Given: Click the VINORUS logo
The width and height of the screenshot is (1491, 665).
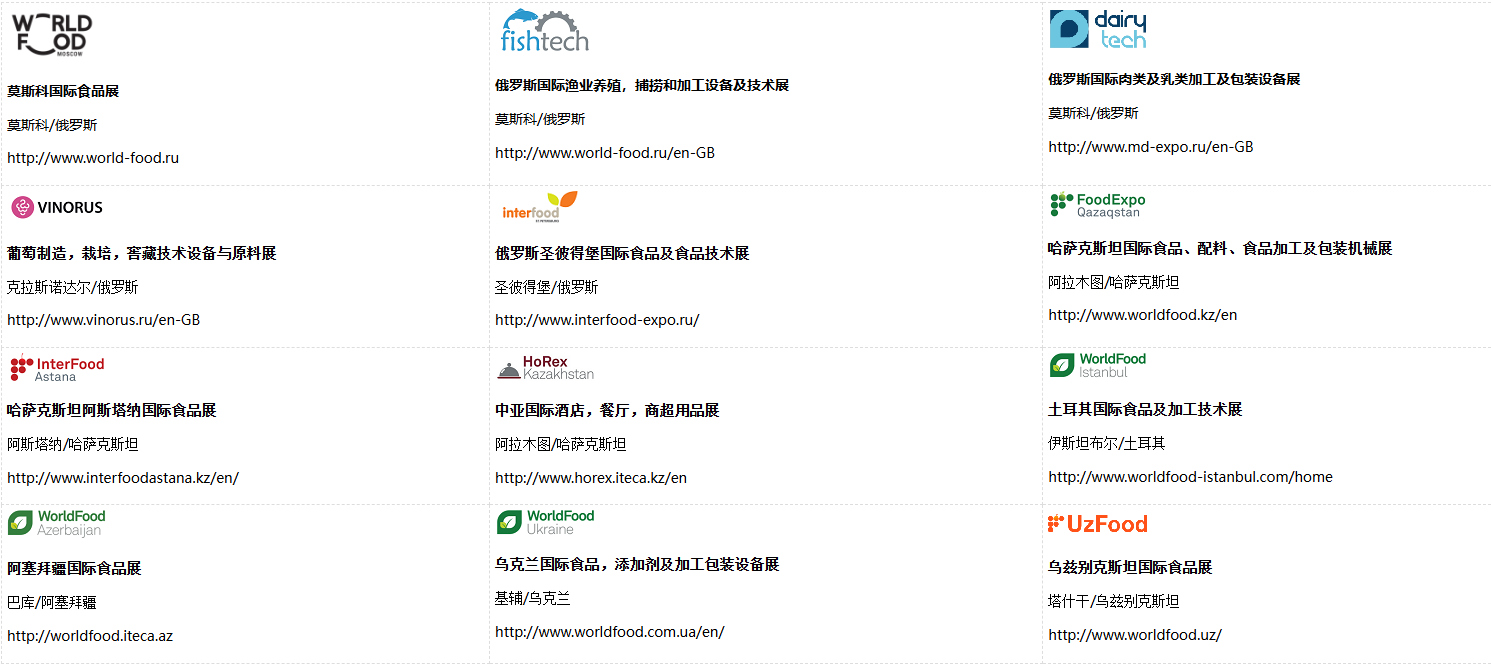Looking at the screenshot, I should click(x=57, y=207).
